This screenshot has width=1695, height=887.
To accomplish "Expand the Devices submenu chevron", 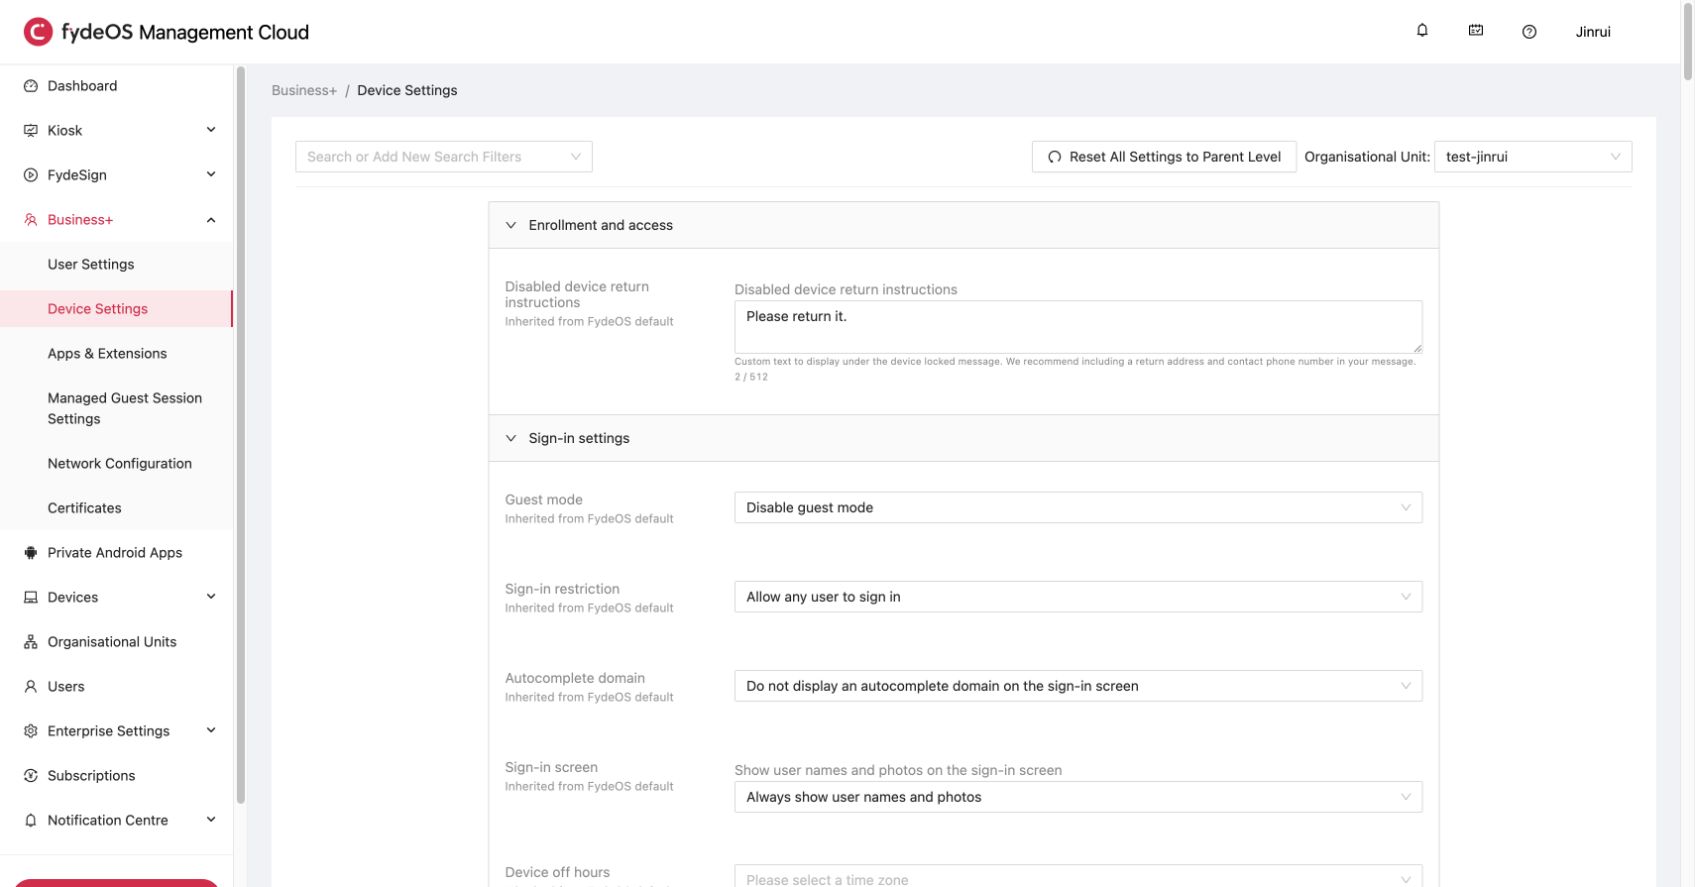I will (x=211, y=597).
